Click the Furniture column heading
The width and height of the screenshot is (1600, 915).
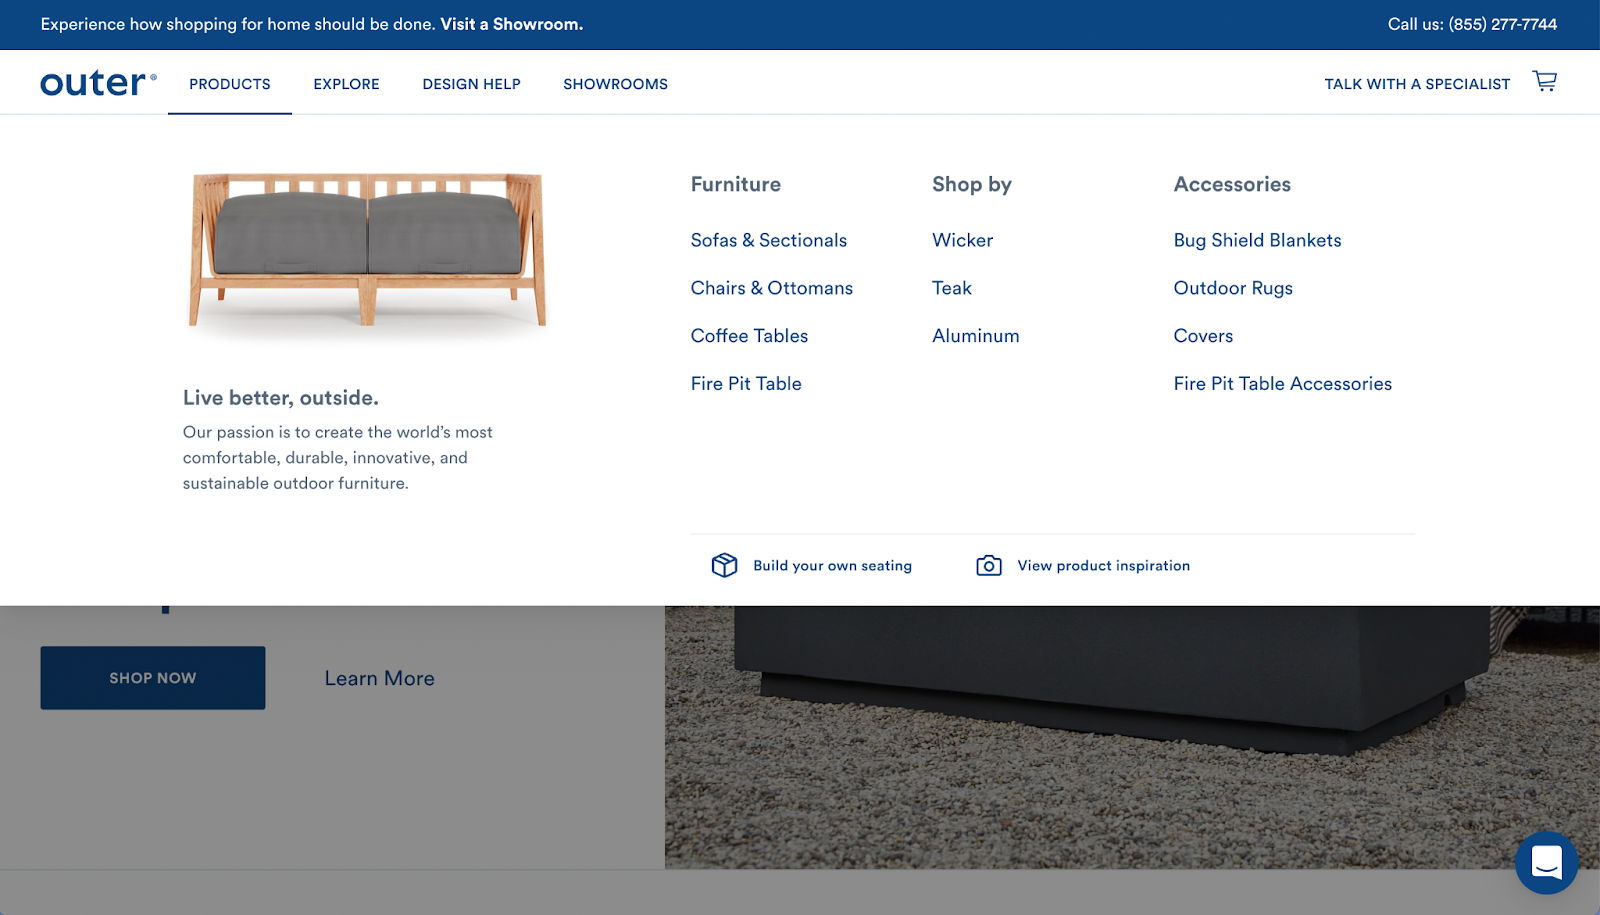735,184
